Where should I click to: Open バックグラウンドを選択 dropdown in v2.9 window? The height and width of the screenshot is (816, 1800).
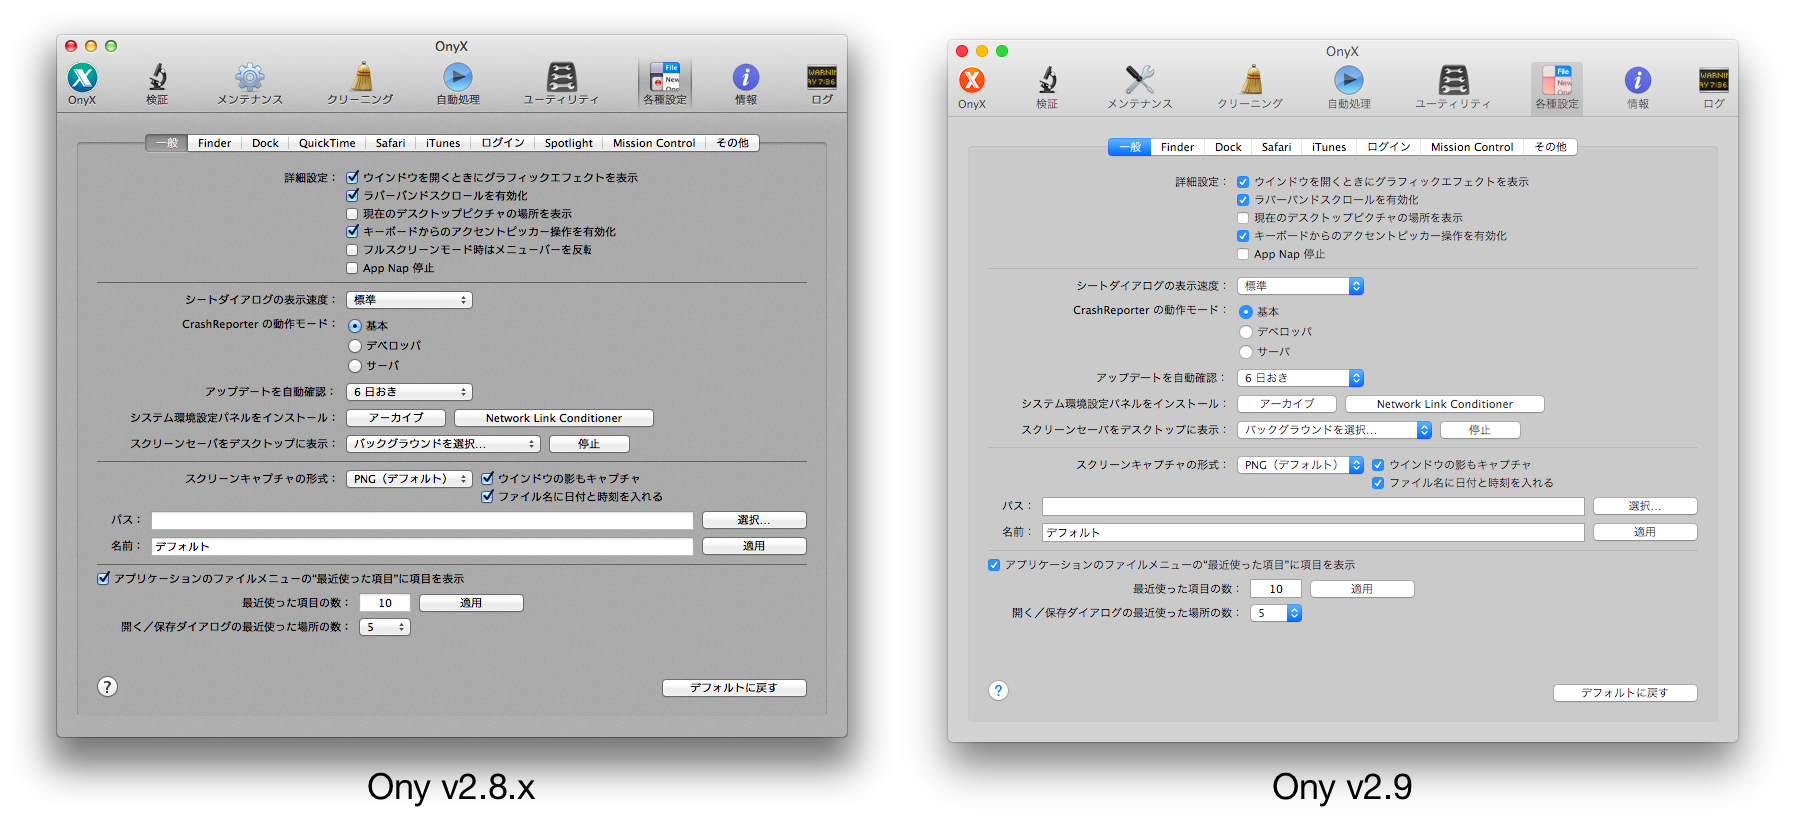(1334, 430)
